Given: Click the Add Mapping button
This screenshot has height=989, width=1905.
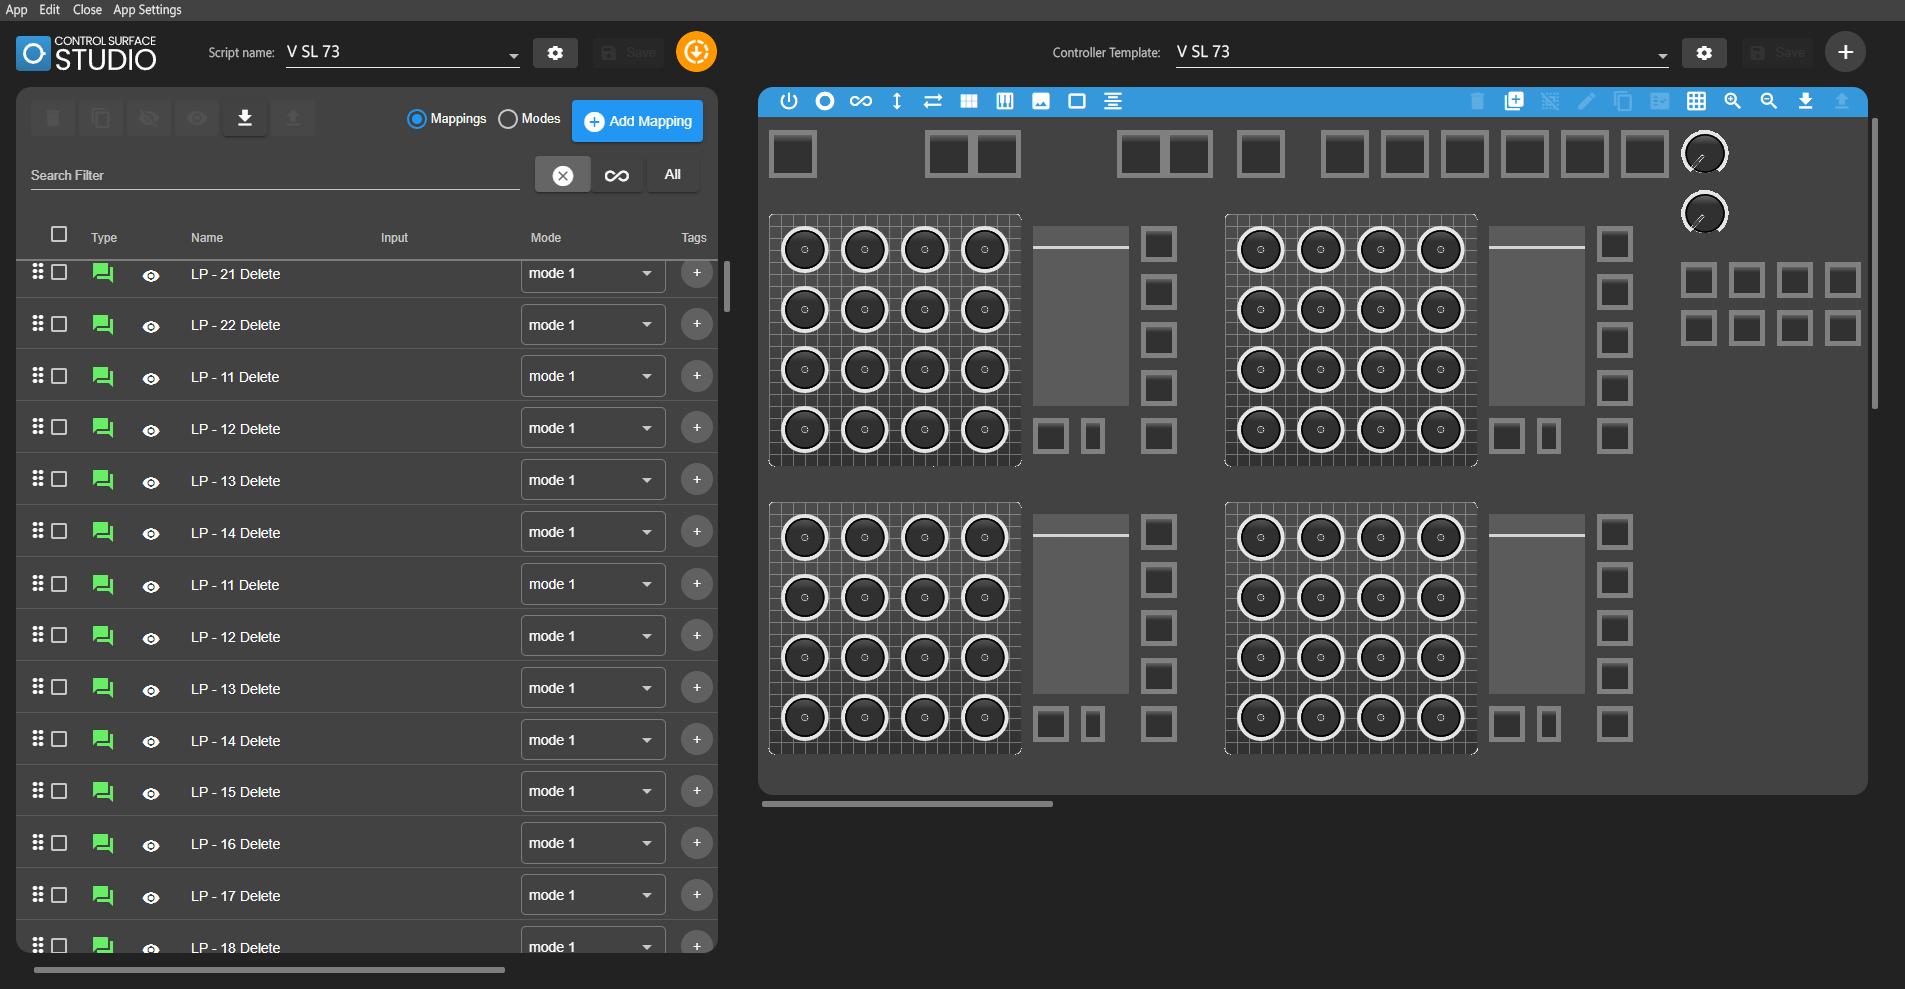Looking at the screenshot, I should [637, 121].
